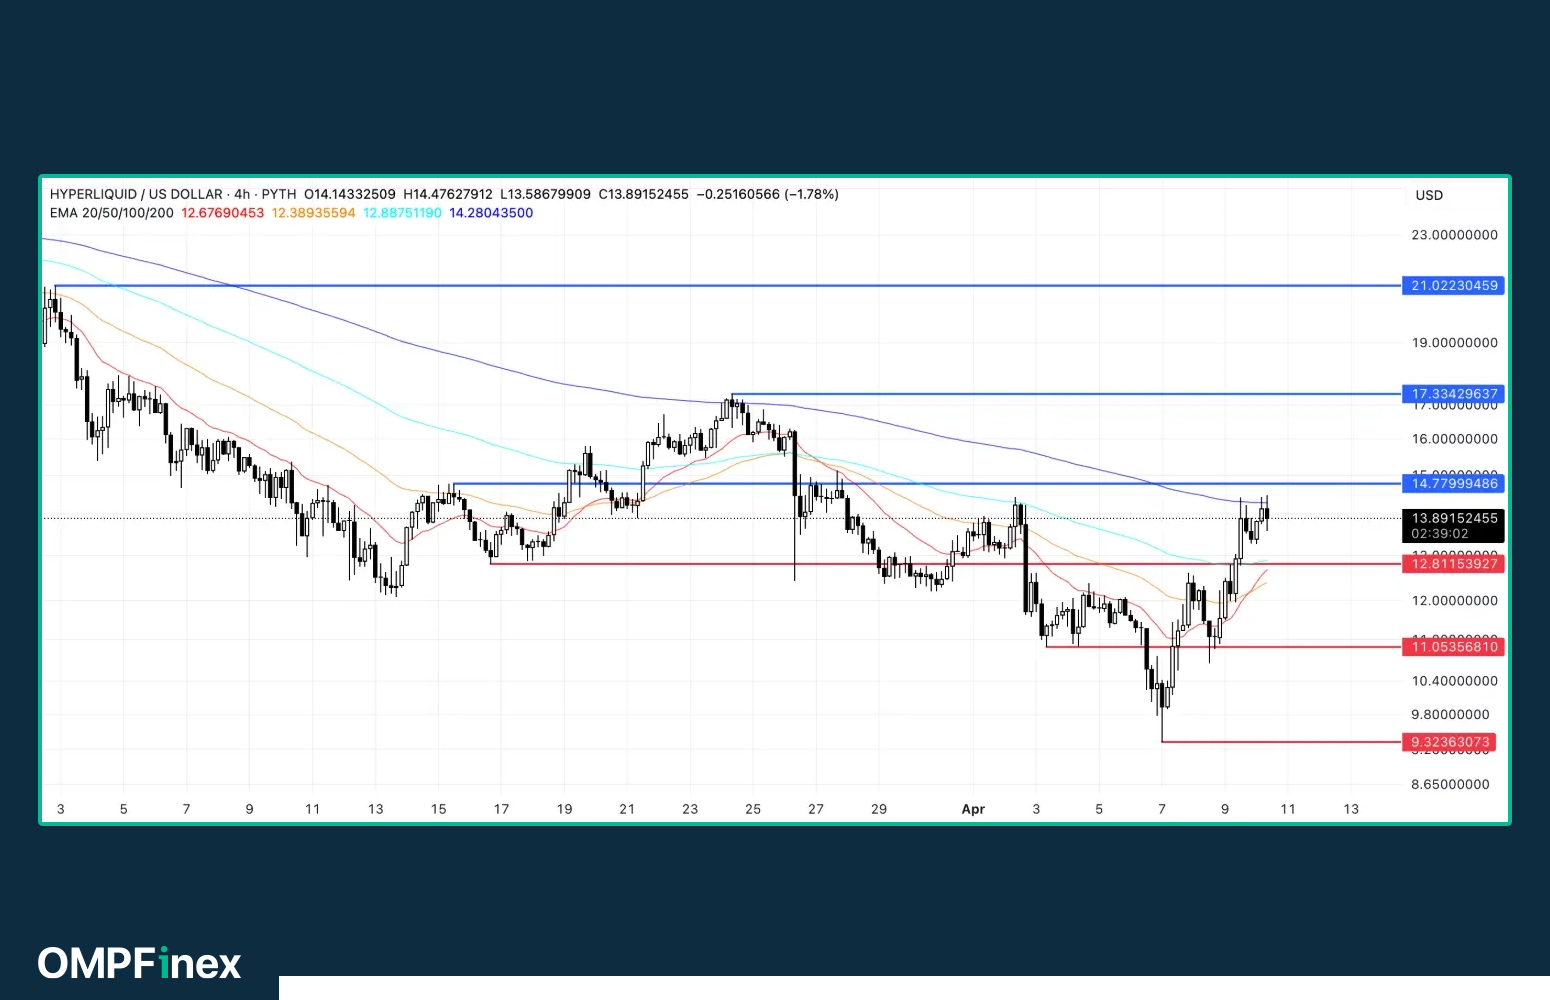Screen dimensions: 1550x1000
Task: Click the blue EMA 200 value 14.28043500
Action: (x=491, y=213)
